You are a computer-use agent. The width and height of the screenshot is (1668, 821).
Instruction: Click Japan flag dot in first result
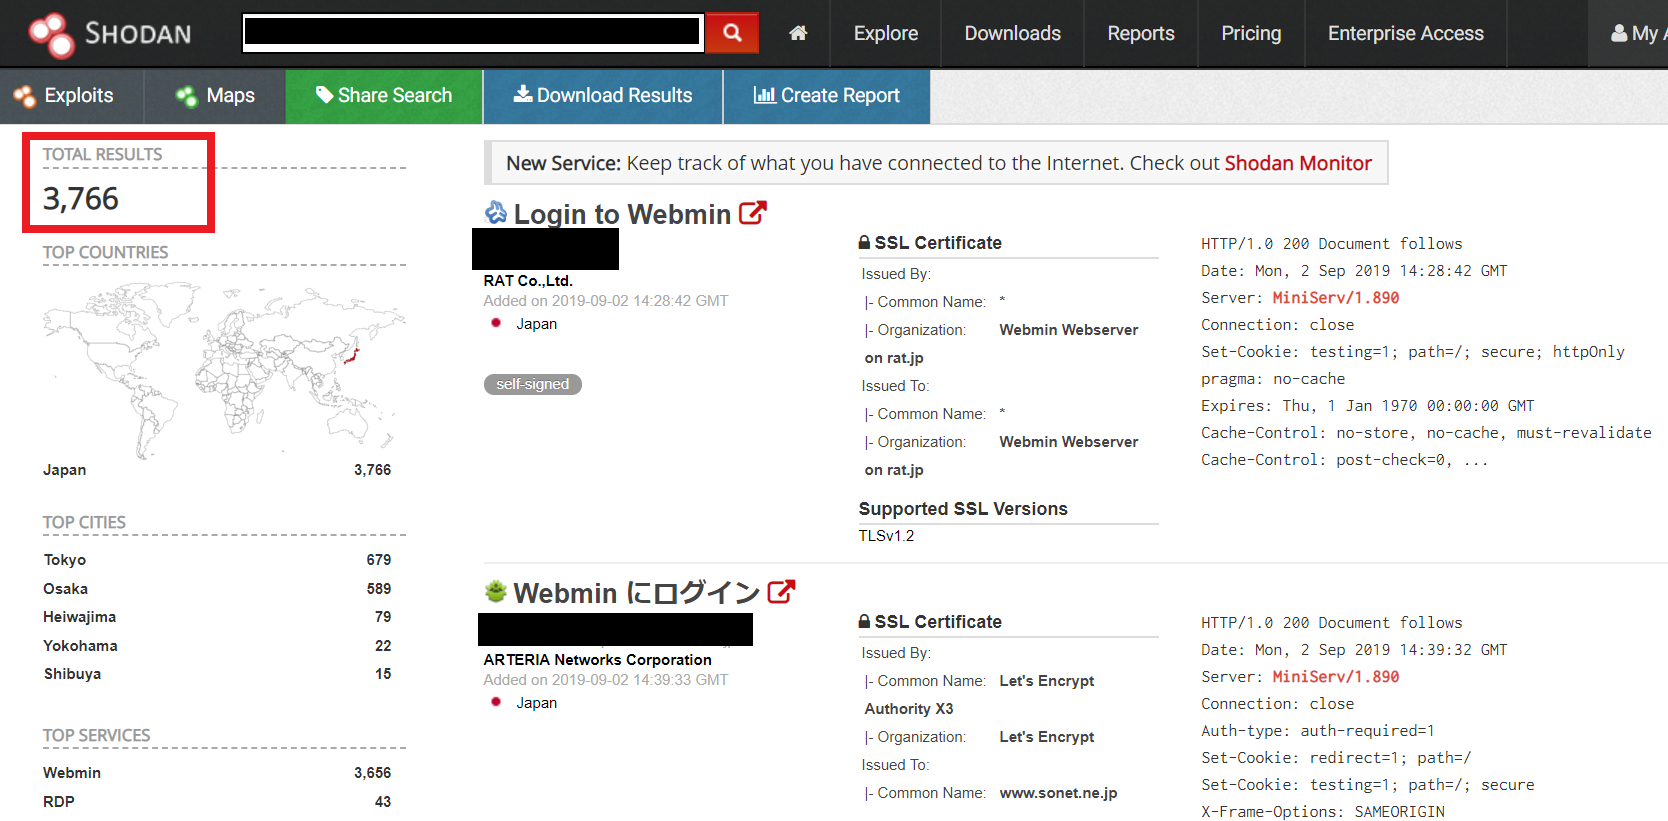pyautogui.click(x=496, y=323)
